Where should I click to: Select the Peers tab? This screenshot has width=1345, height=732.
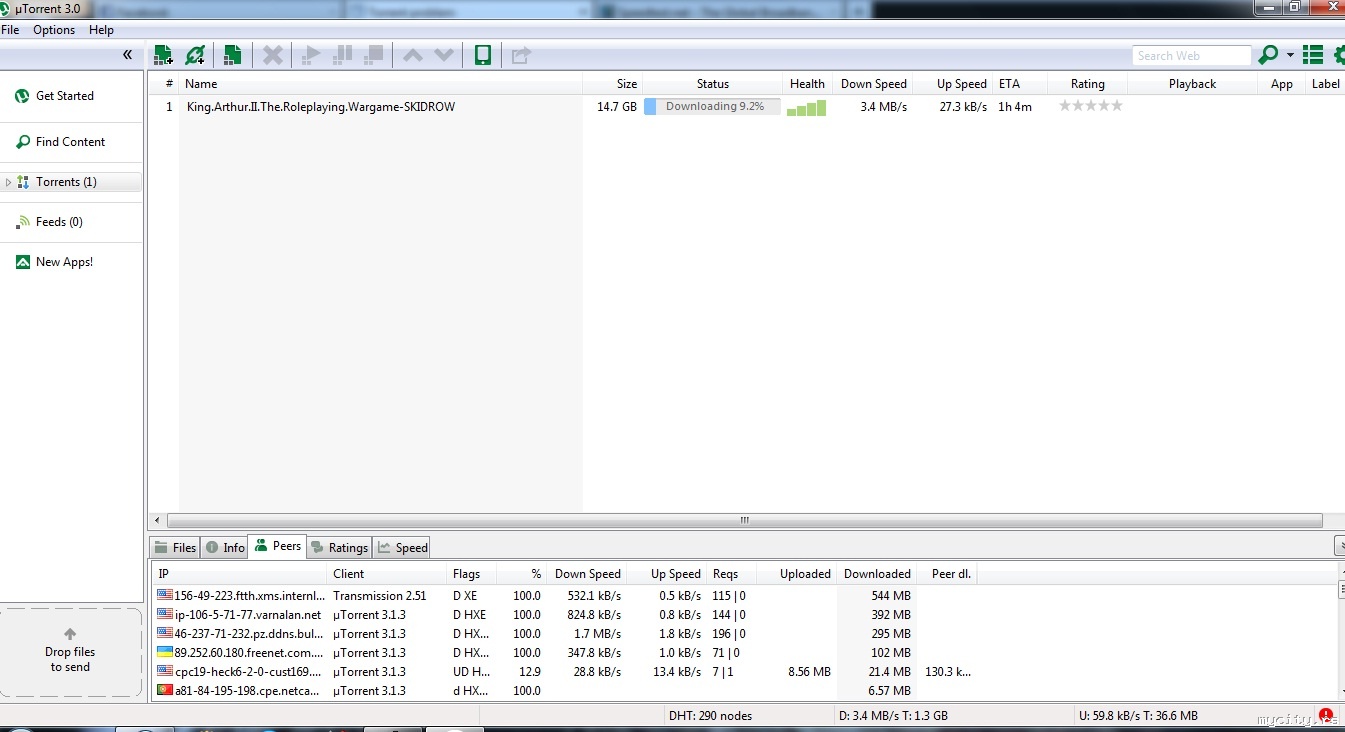[277, 546]
